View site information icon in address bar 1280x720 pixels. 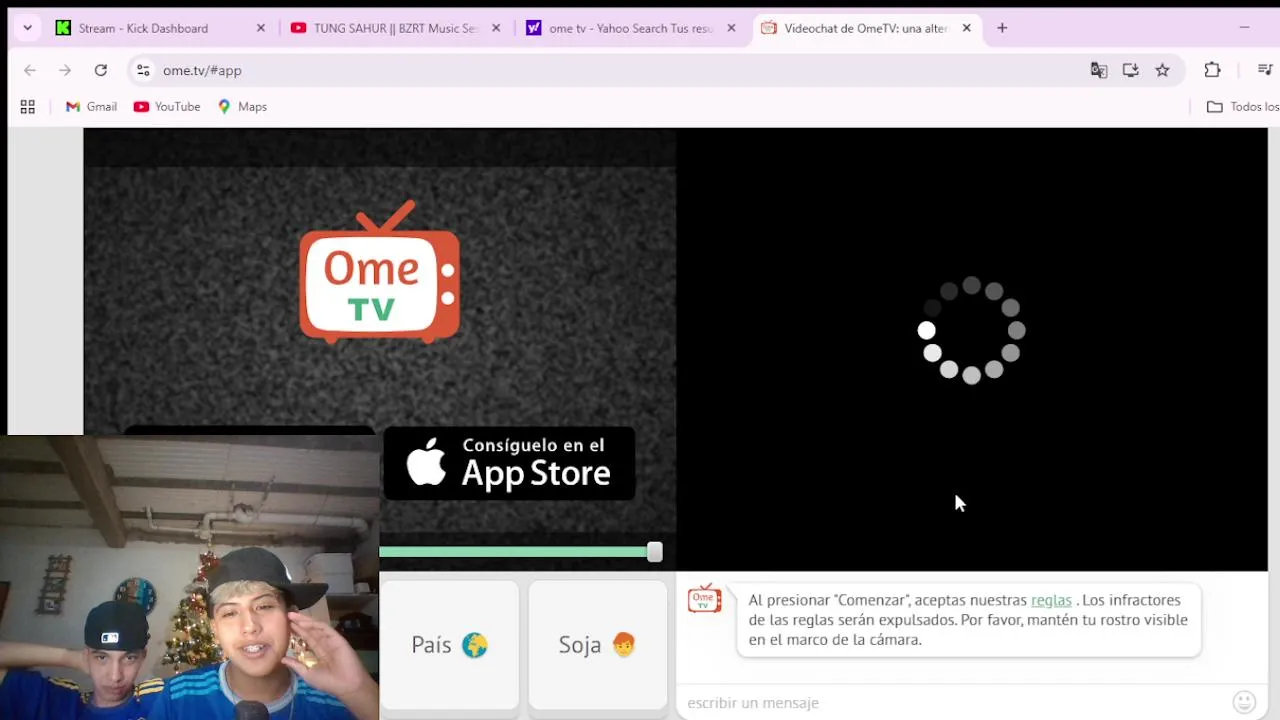tap(143, 70)
